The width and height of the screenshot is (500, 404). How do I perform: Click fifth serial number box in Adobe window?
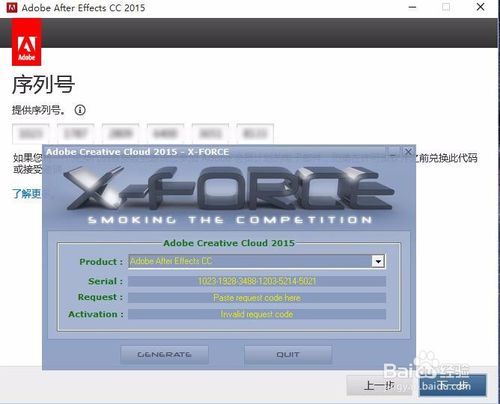pos(210,134)
